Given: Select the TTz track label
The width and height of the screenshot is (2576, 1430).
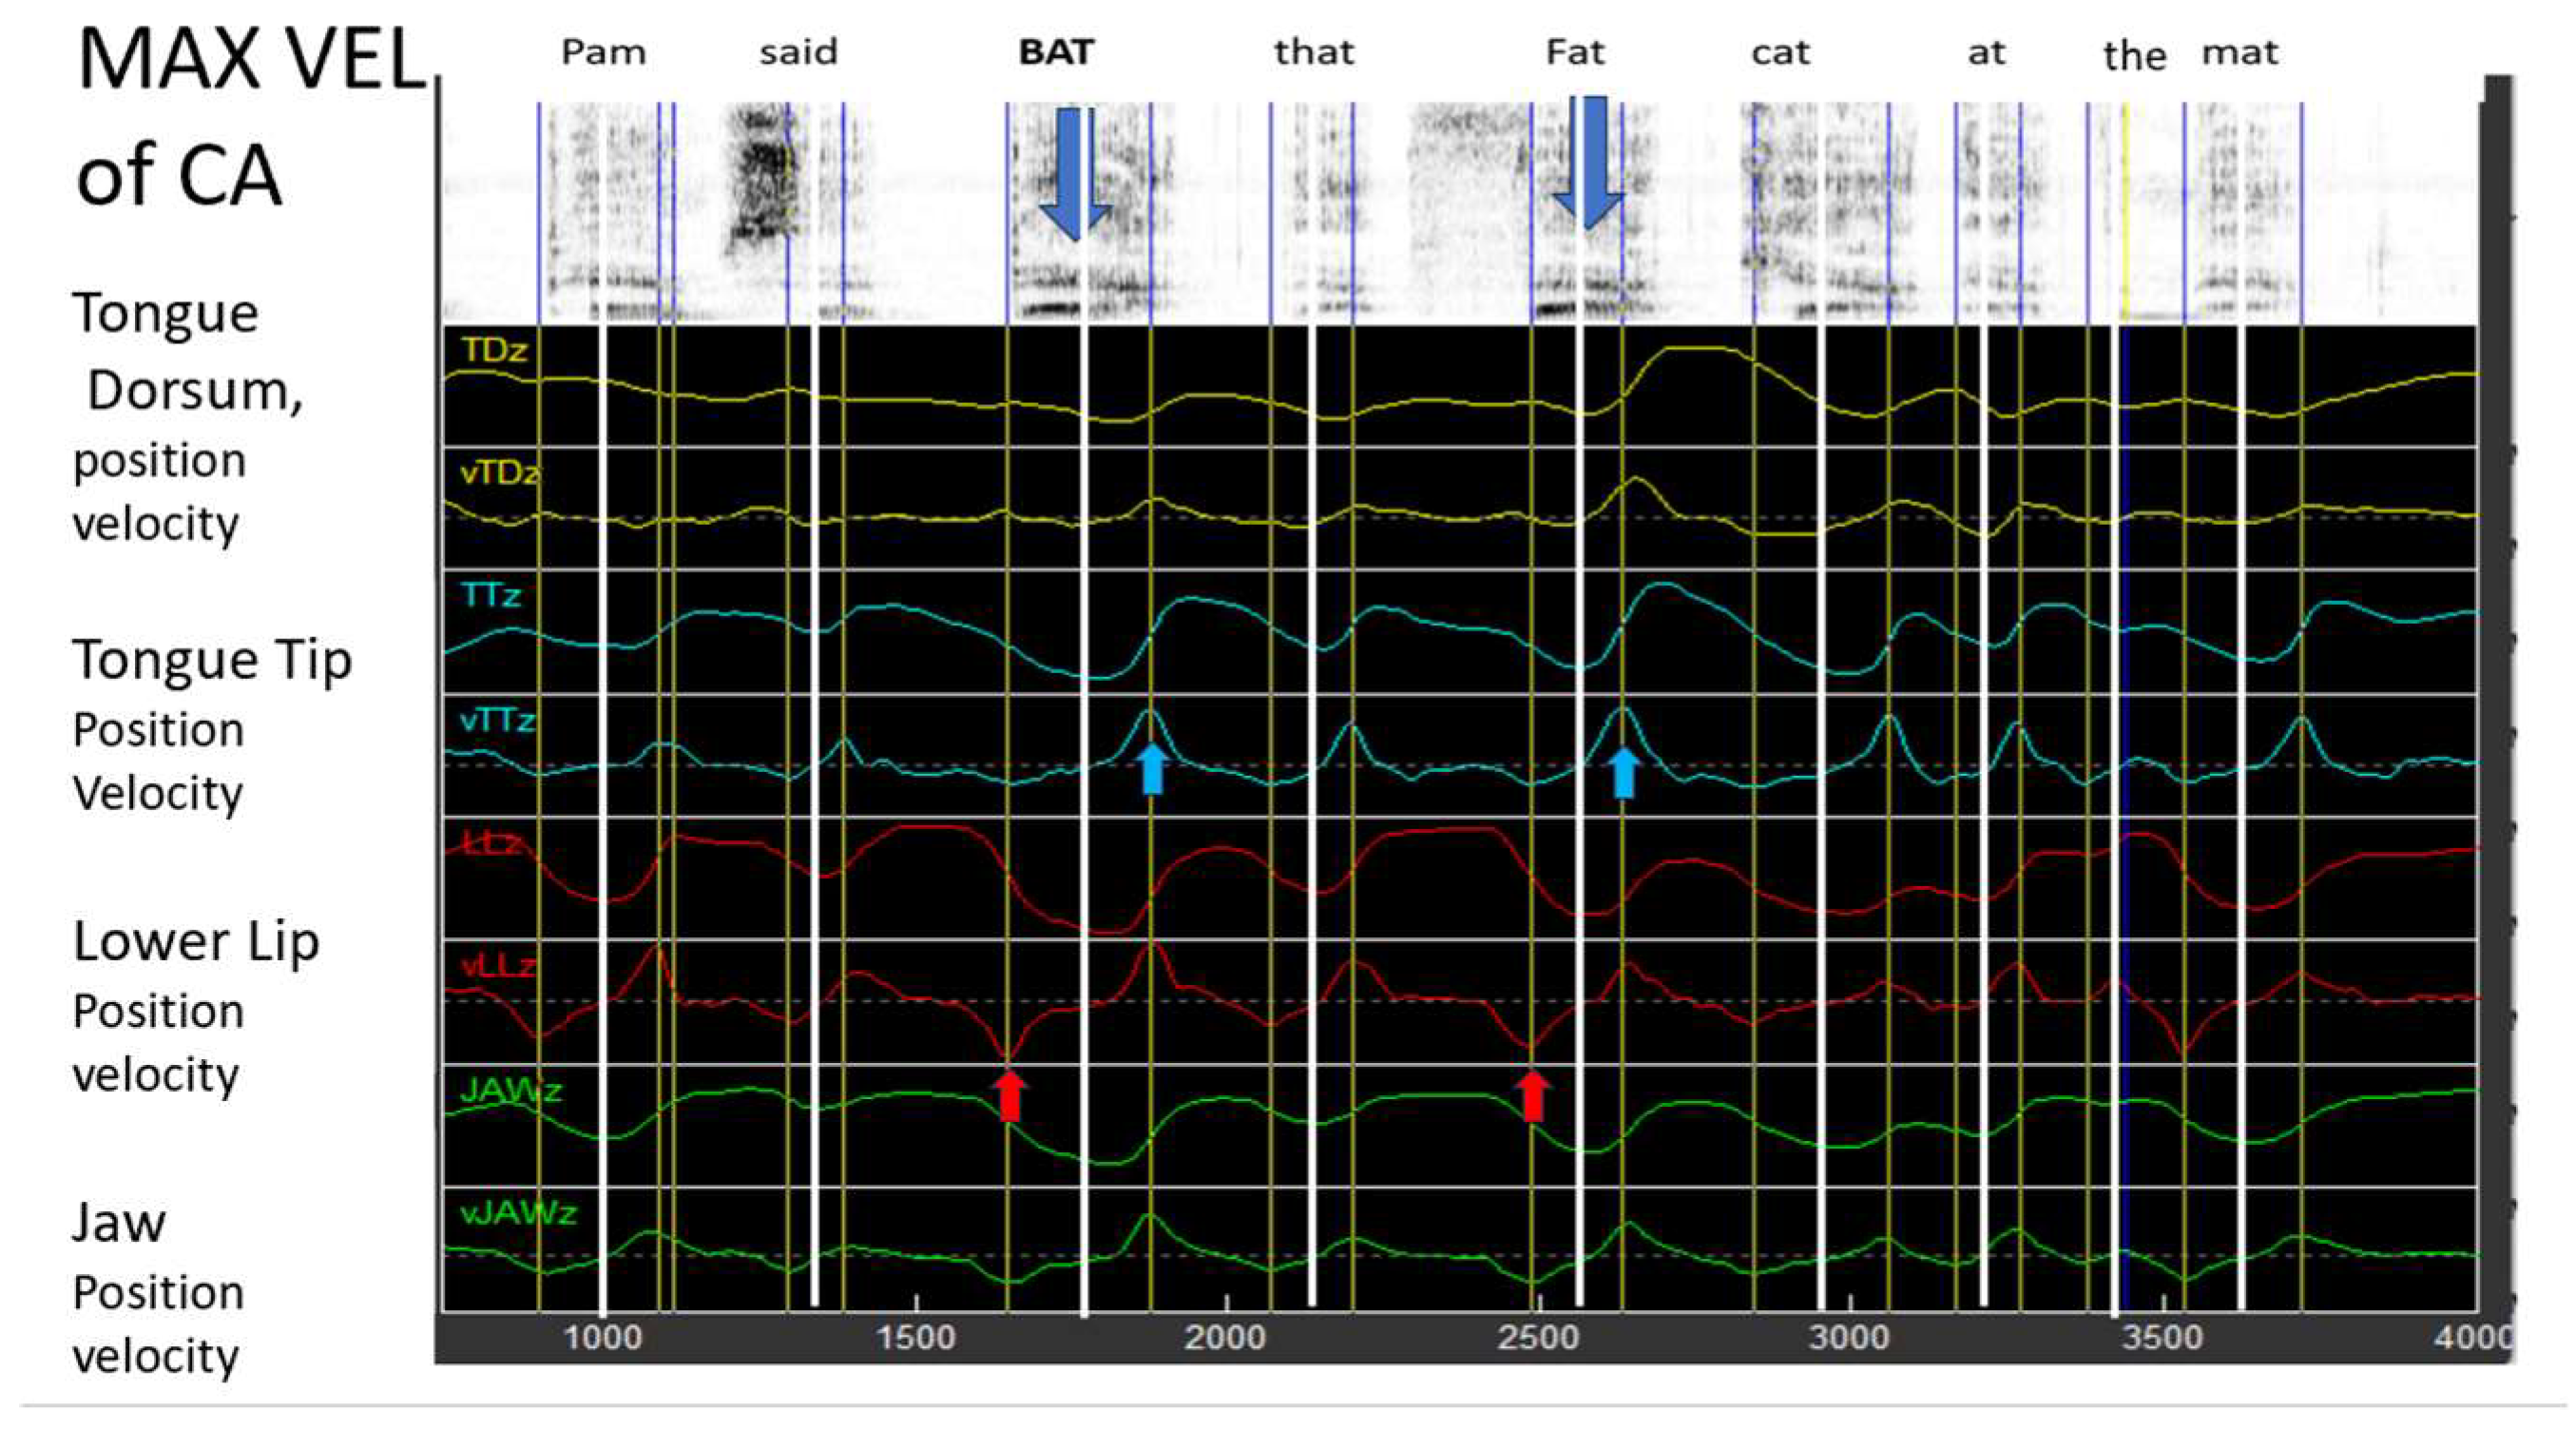Looking at the screenshot, I should click(491, 596).
